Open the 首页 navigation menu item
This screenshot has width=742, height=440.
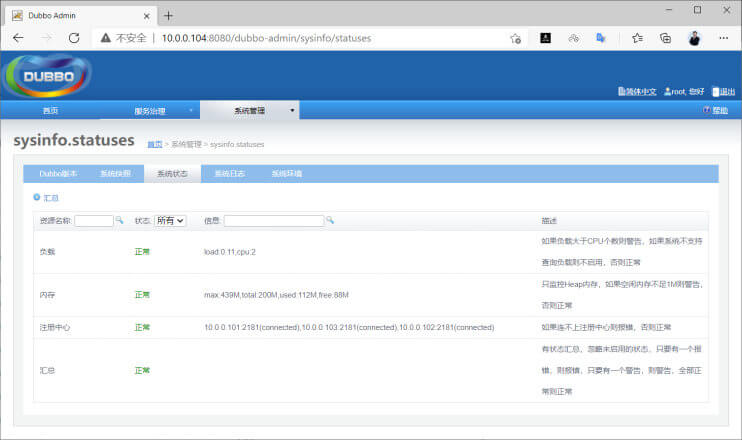[x=51, y=110]
